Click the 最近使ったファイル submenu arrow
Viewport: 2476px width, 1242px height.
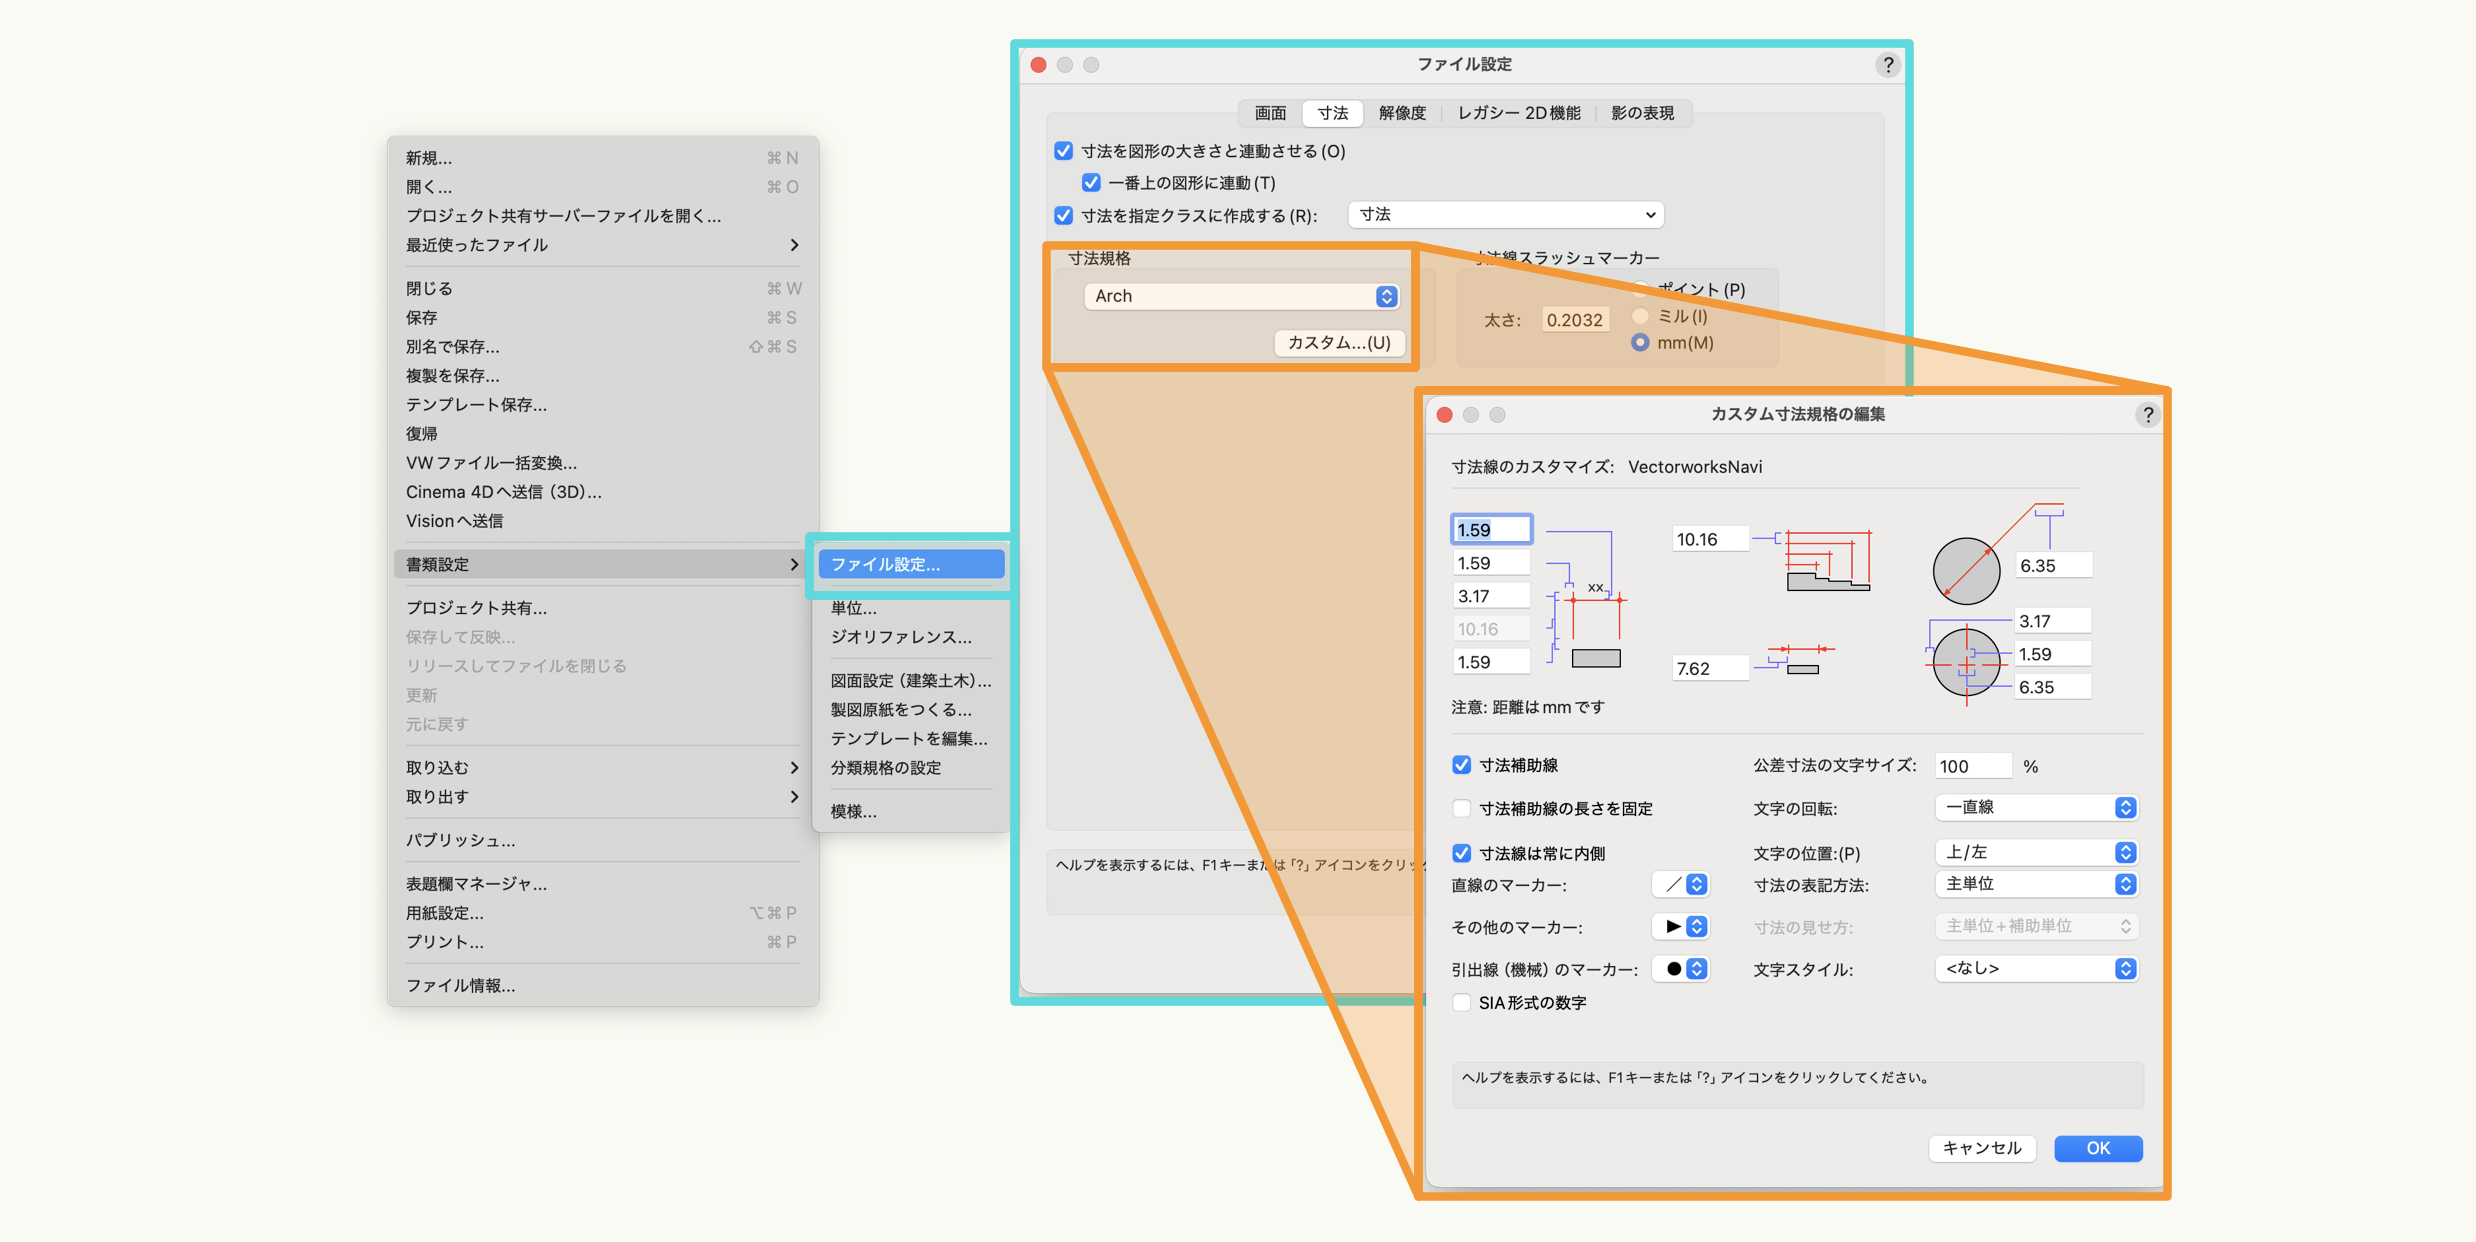tap(794, 245)
